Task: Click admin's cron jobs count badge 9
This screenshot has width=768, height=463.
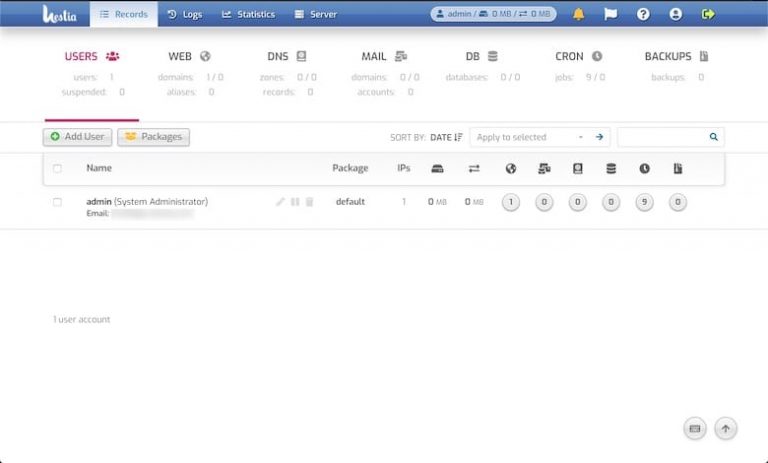Action: pos(644,202)
